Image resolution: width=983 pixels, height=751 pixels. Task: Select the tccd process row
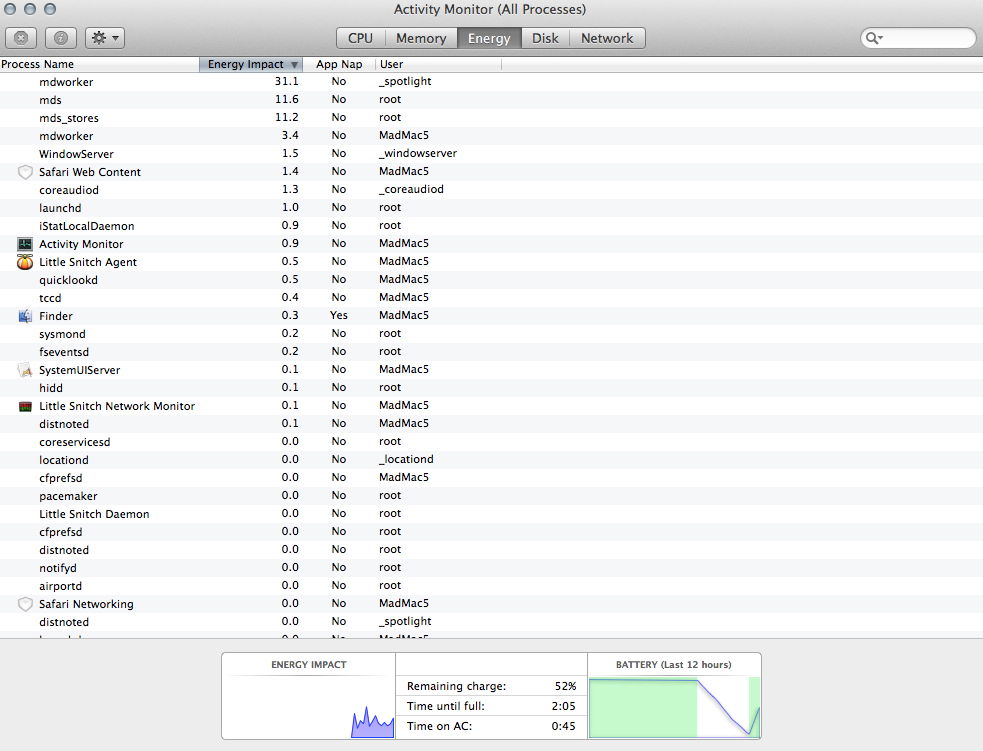pyautogui.click(x=492, y=298)
